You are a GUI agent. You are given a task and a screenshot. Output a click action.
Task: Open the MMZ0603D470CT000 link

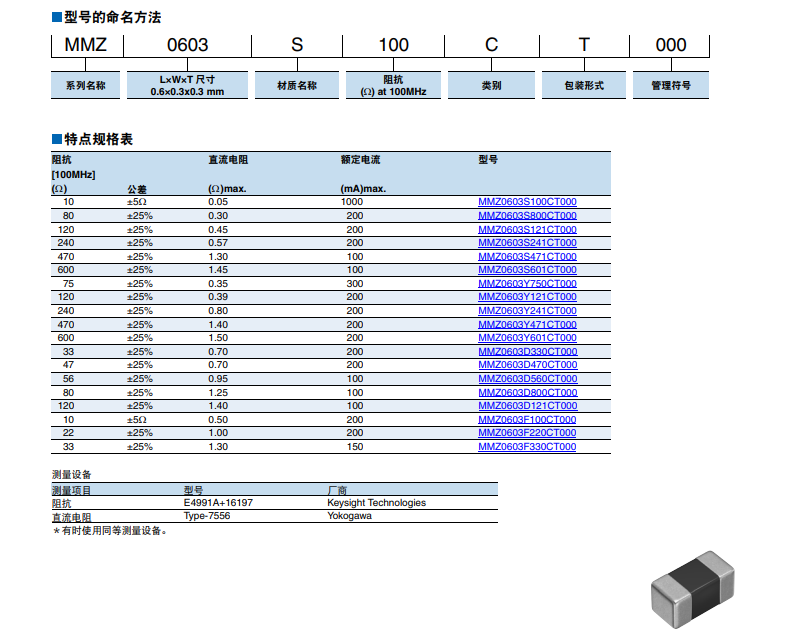527,365
